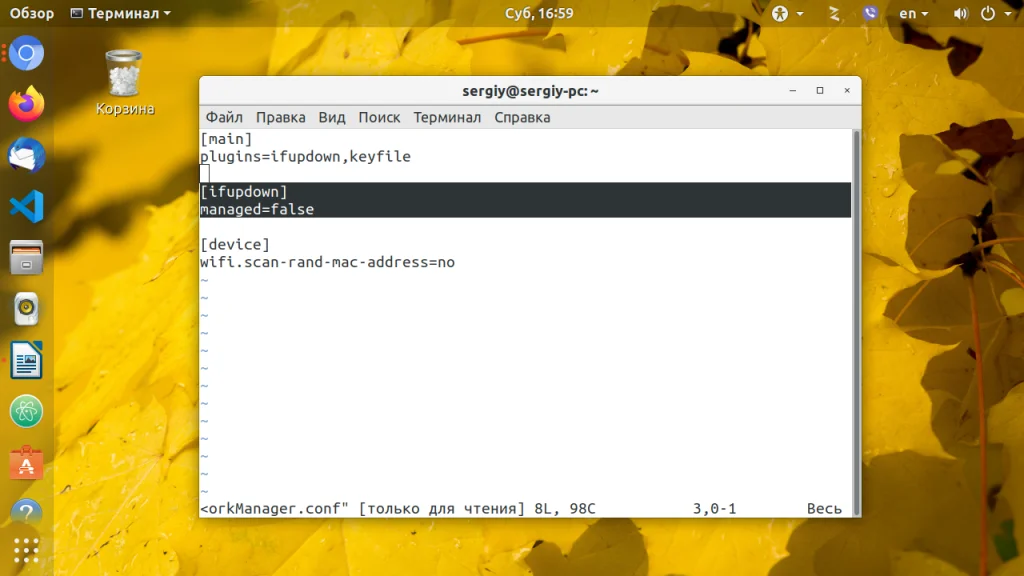
Task: Maximize the terminal window
Action: [820, 91]
